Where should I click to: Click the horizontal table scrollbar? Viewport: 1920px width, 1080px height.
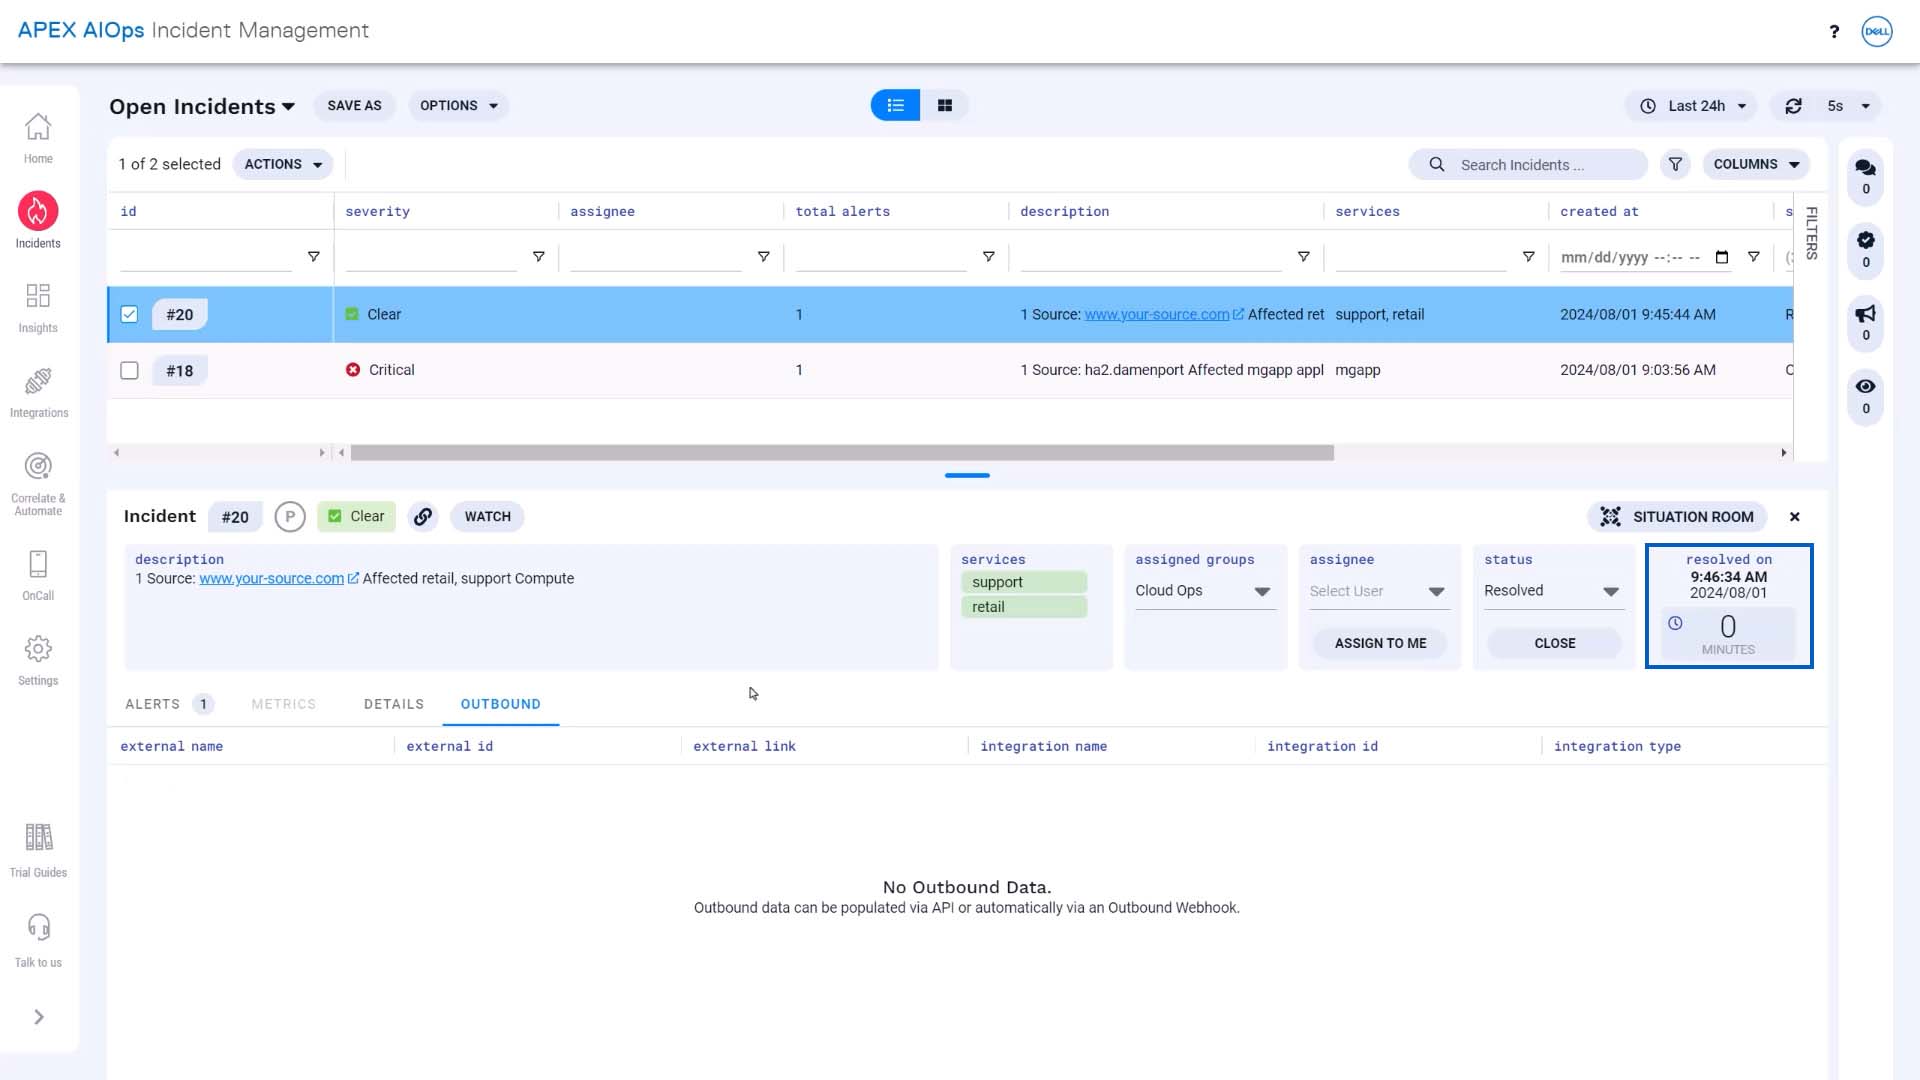(842, 453)
